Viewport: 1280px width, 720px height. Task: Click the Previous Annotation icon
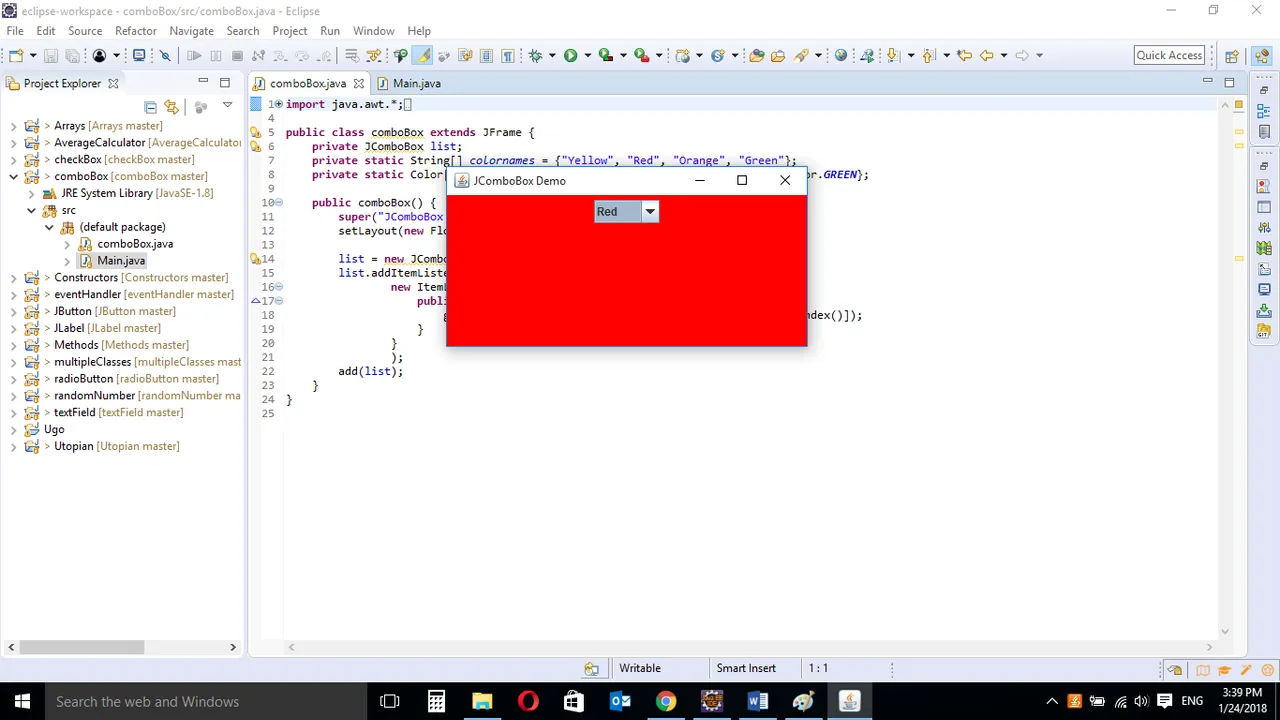point(929,56)
